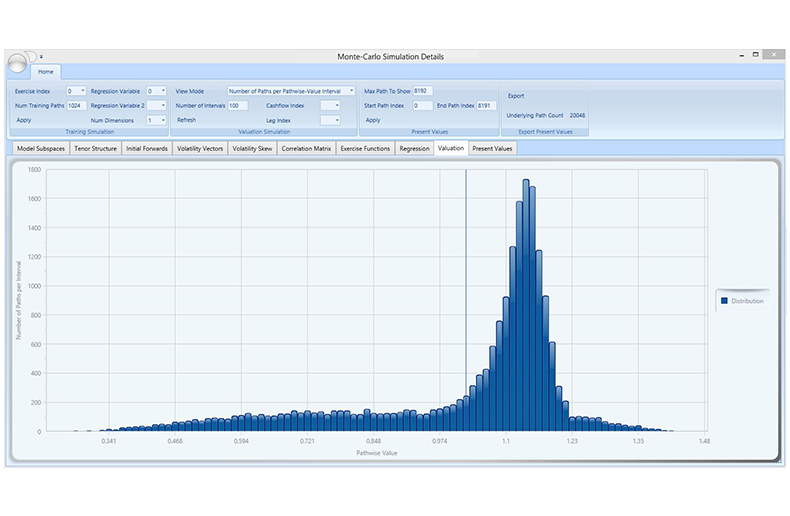Viewport: 790px width, 516px height.
Task: Click the Max Path To Show field
Action: tap(423, 91)
